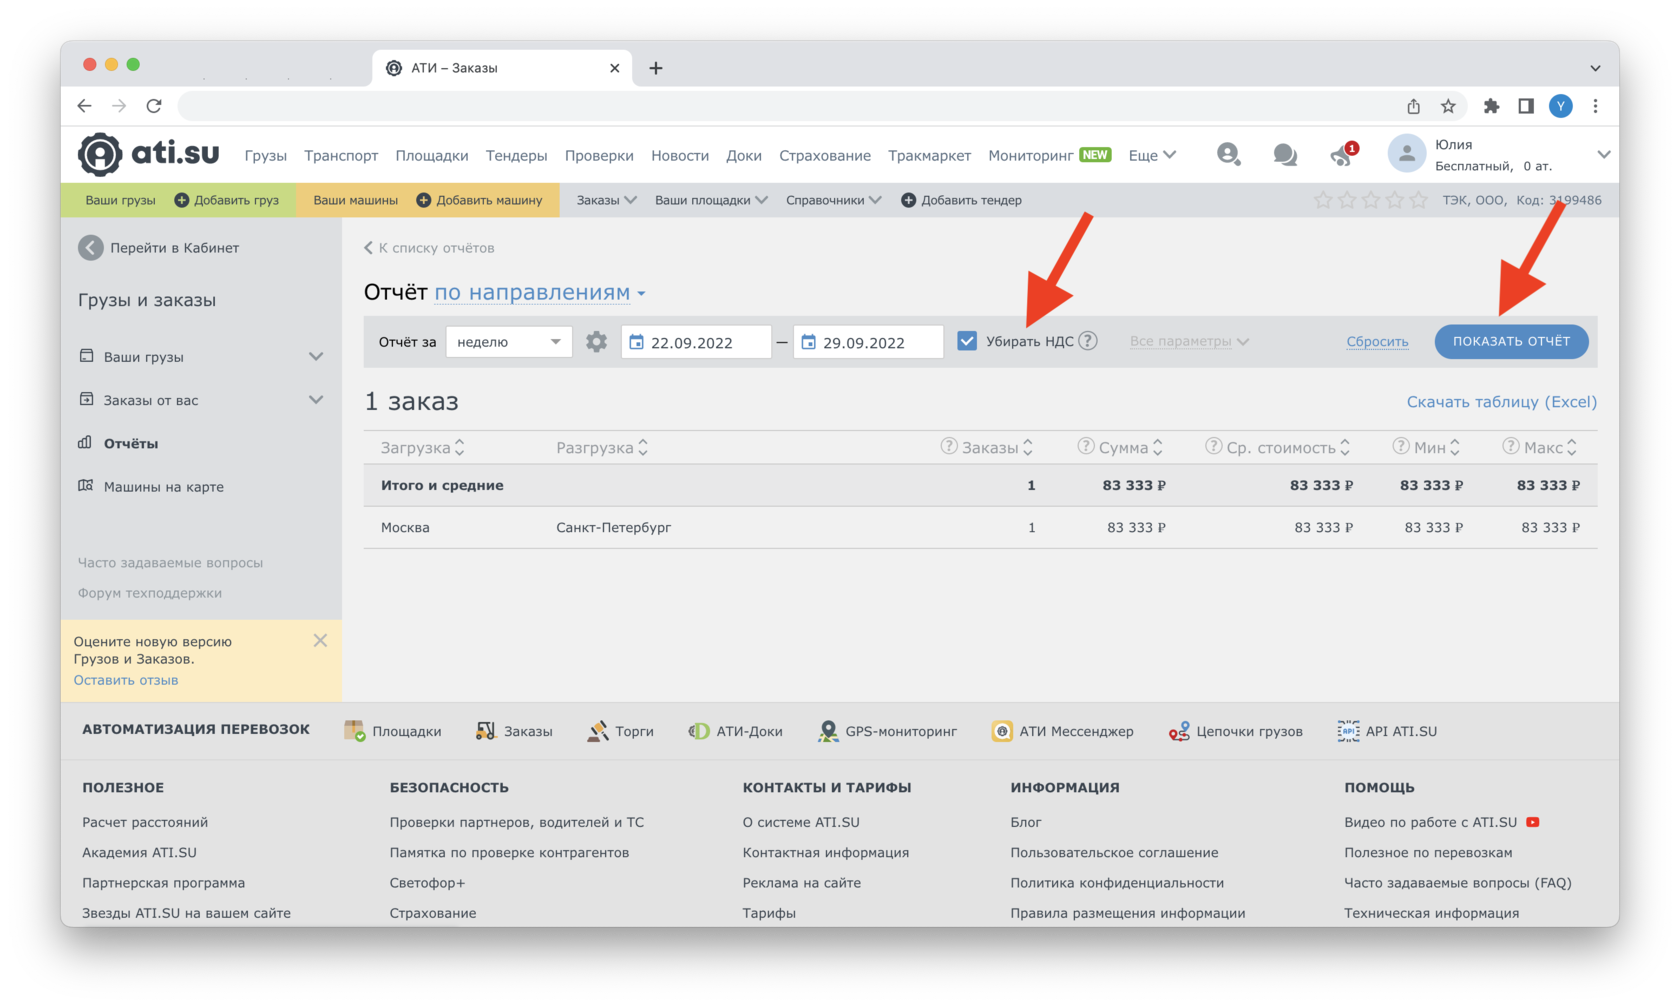Open Мониторинг NEW in top navigation
The height and width of the screenshot is (1007, 1680).
pyautogui.click(x=1049, y=155)
